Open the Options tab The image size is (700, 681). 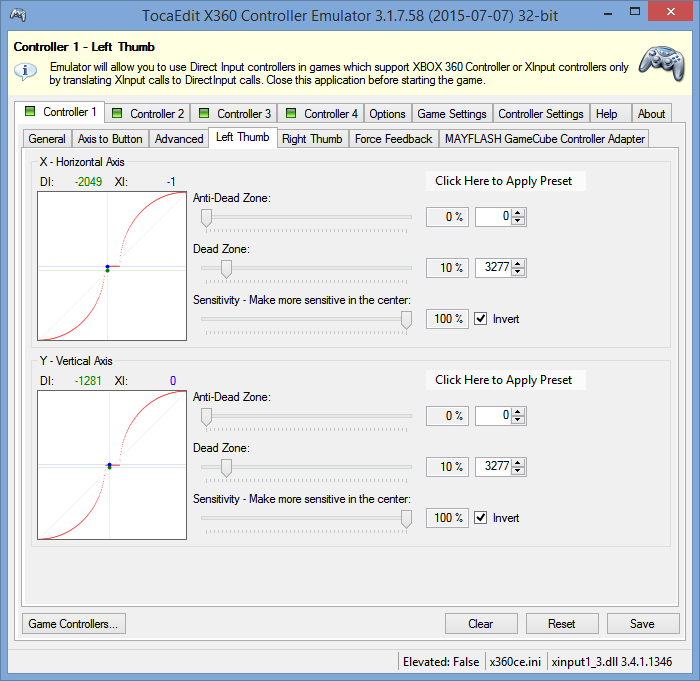pos(387,114)
